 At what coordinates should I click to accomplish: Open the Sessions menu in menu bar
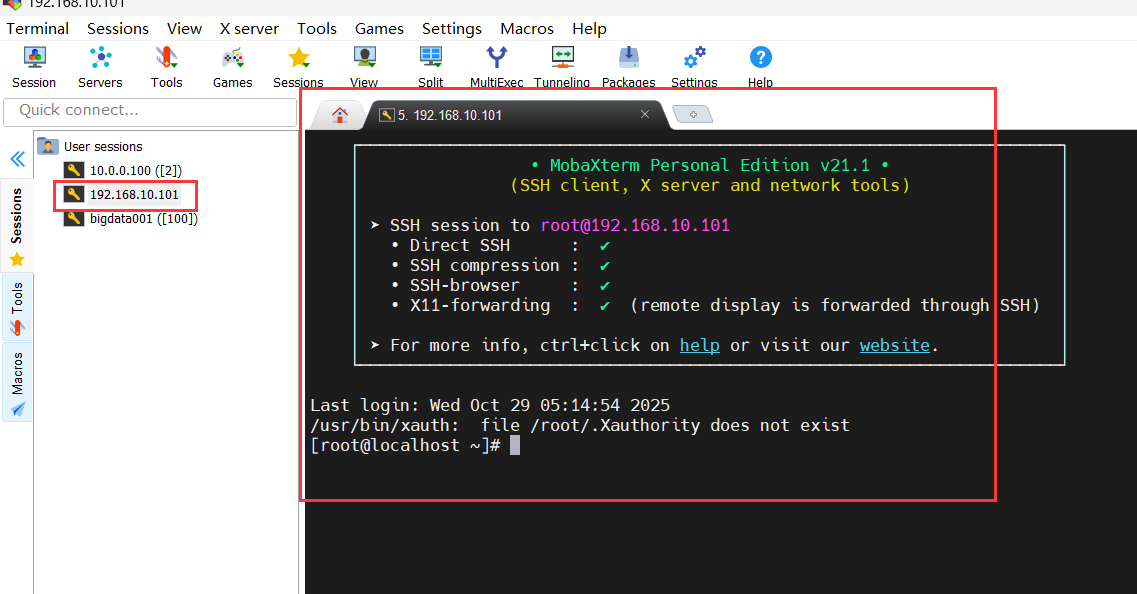pyautogui.click(x=117, y=28)
